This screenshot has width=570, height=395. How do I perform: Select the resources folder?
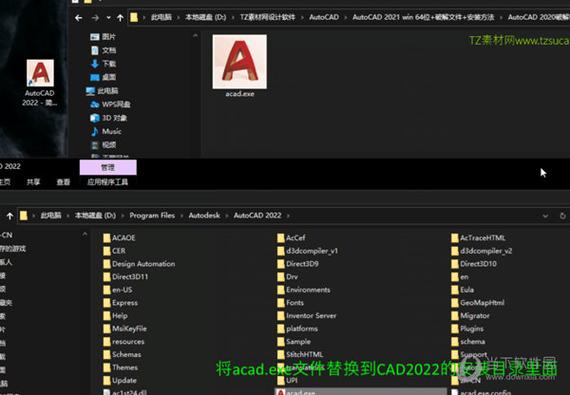coord(124,342)
